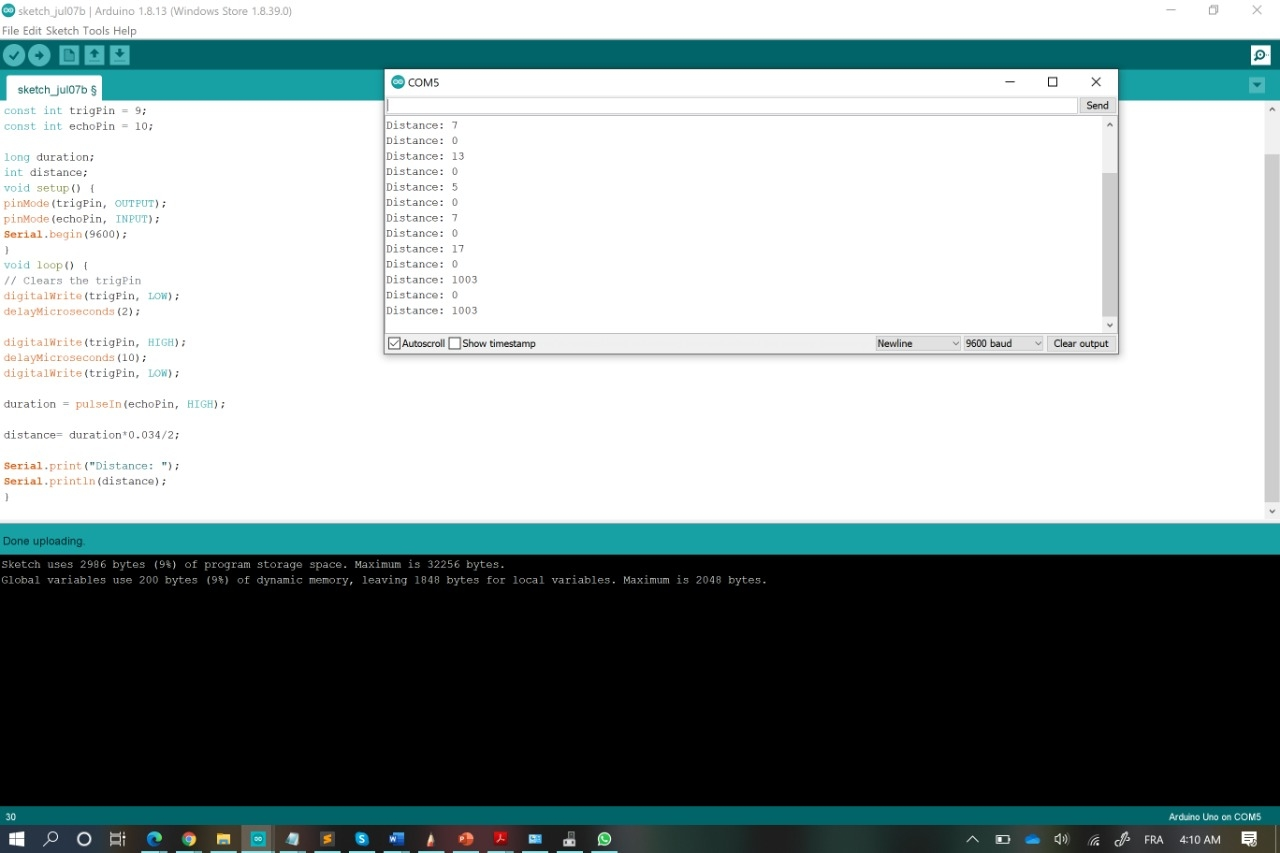
Task: Click 'Done uploading.' status message
Action: click(44, 541)
